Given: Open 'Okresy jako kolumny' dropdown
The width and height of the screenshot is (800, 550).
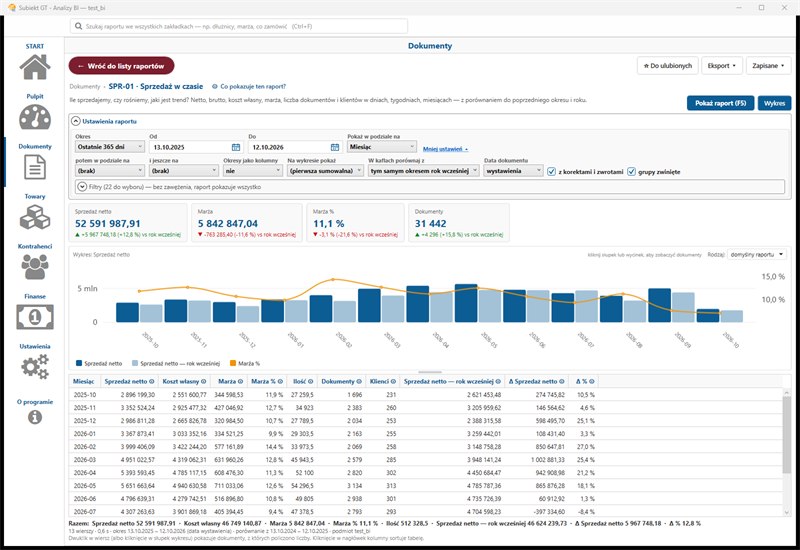Looking at the screenshot, I should 253,171.
